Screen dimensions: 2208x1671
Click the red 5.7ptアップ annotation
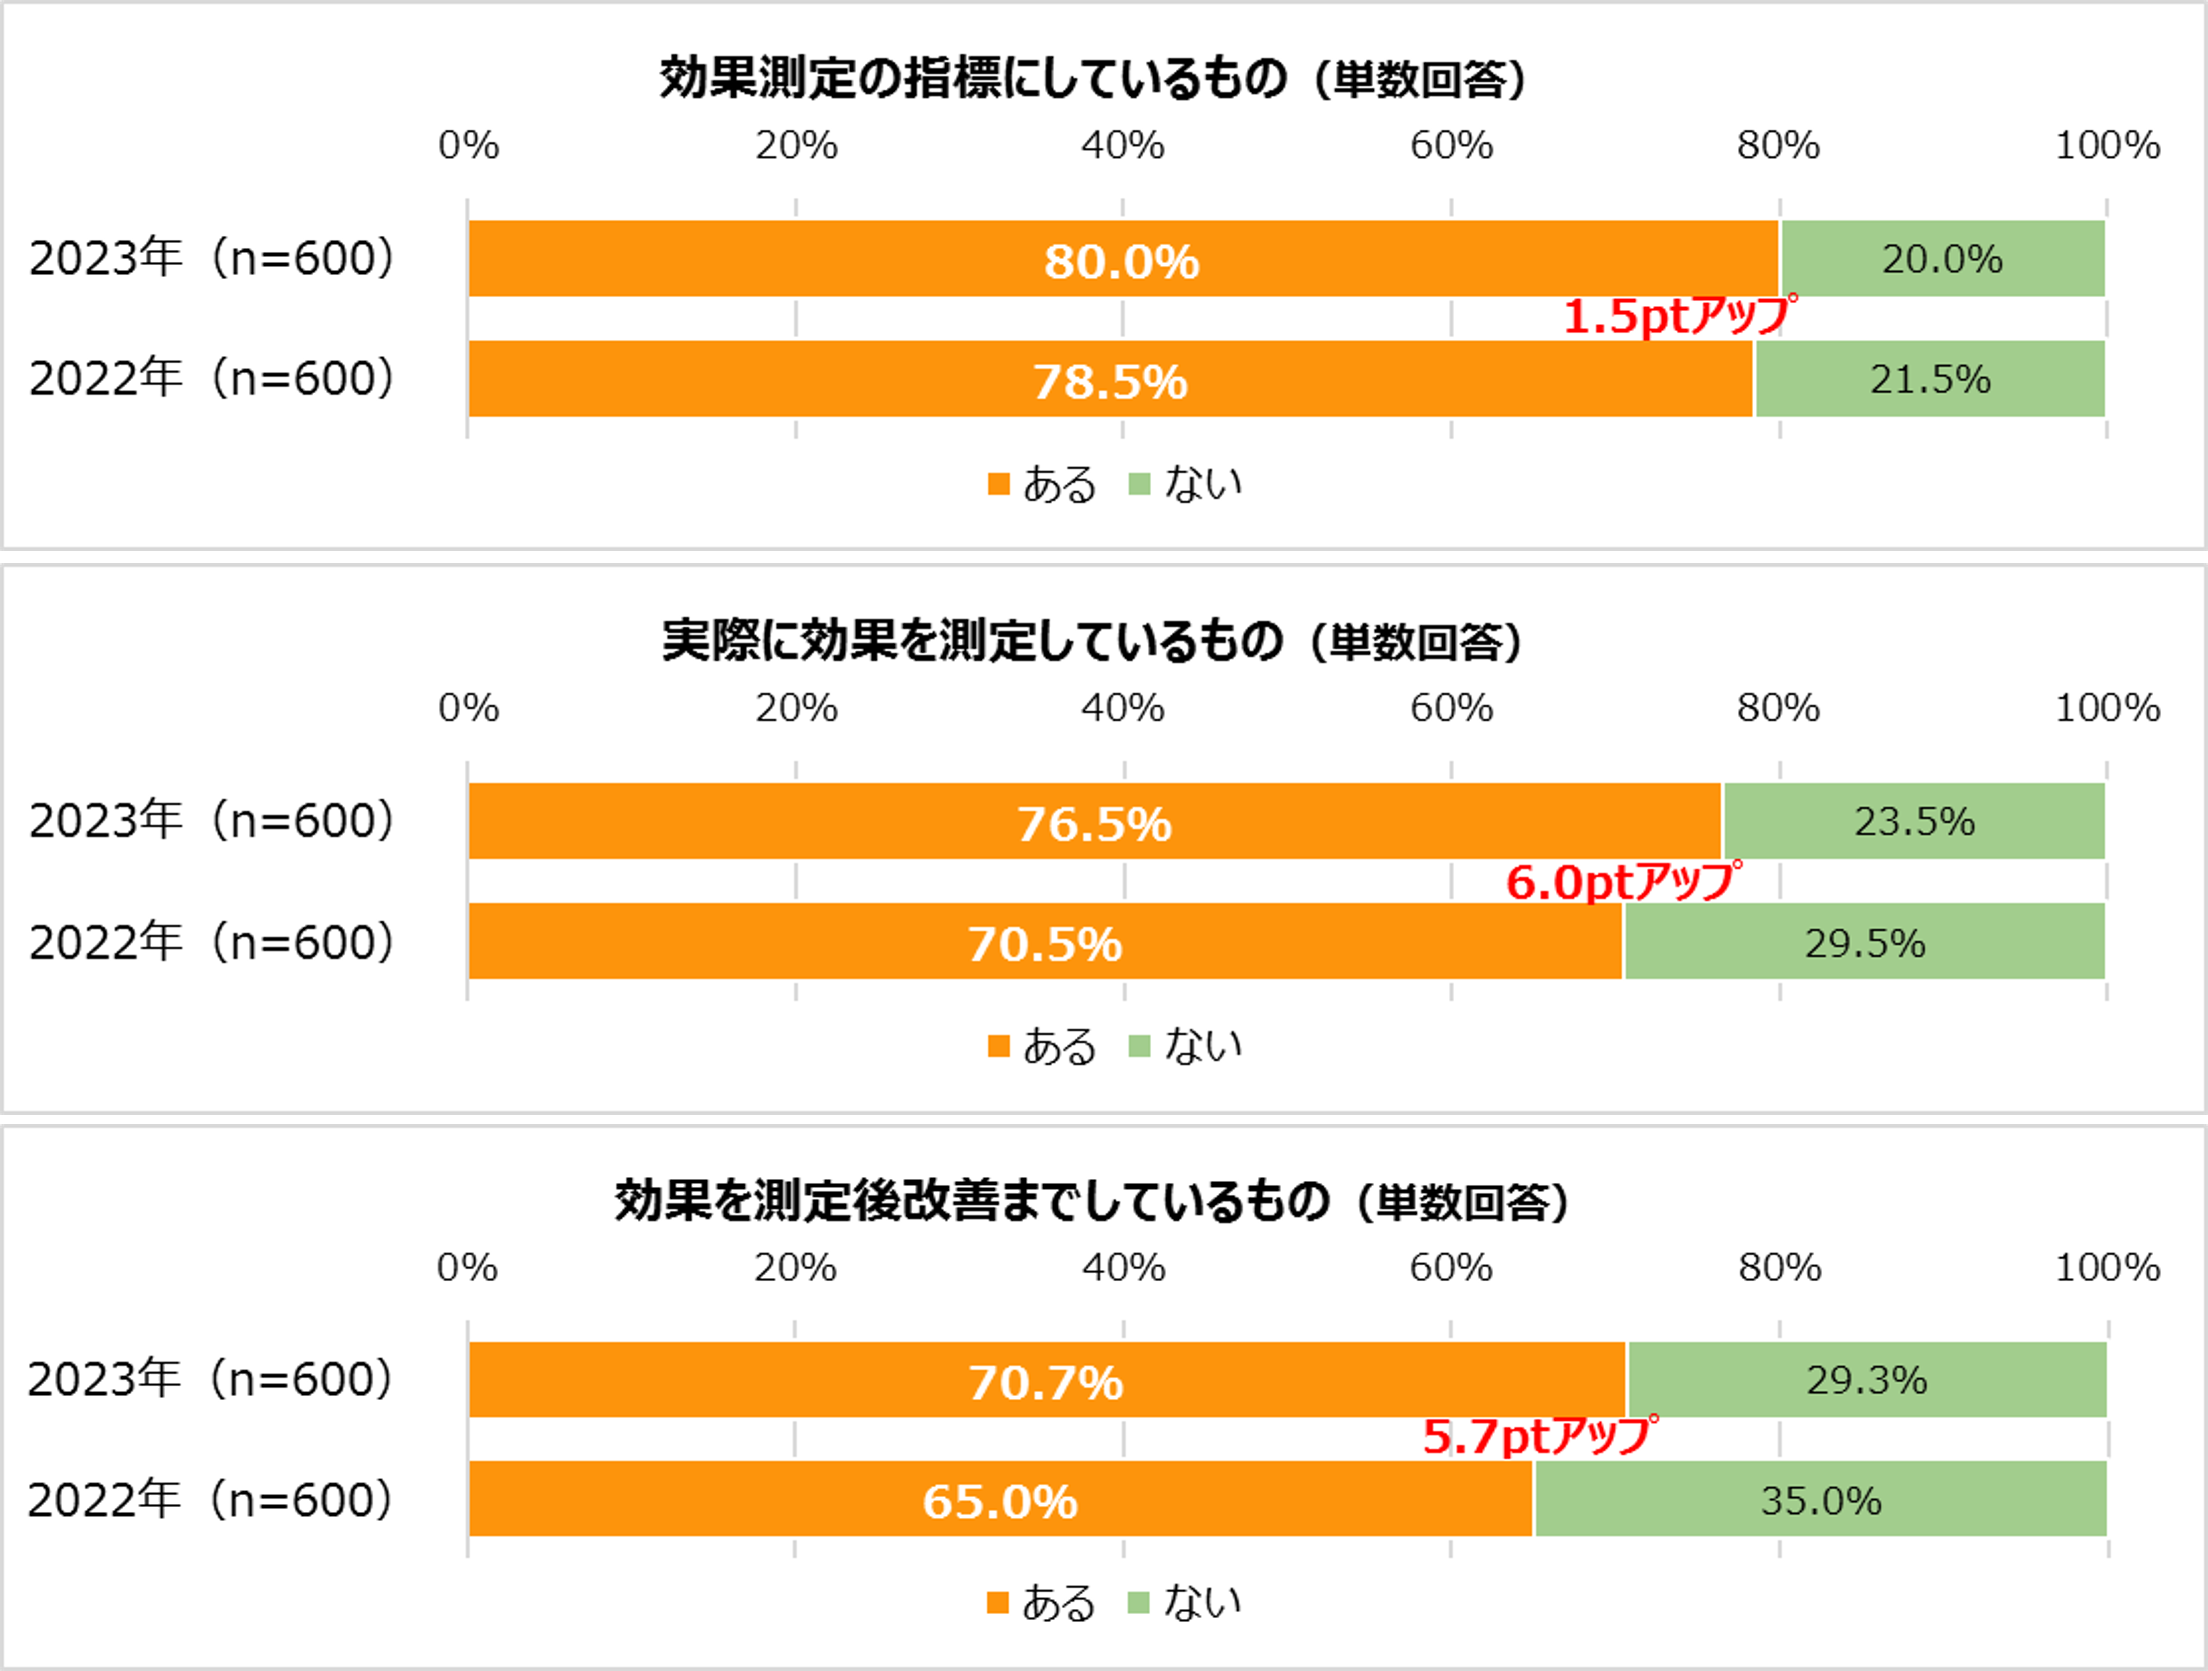point(1538,1437)
